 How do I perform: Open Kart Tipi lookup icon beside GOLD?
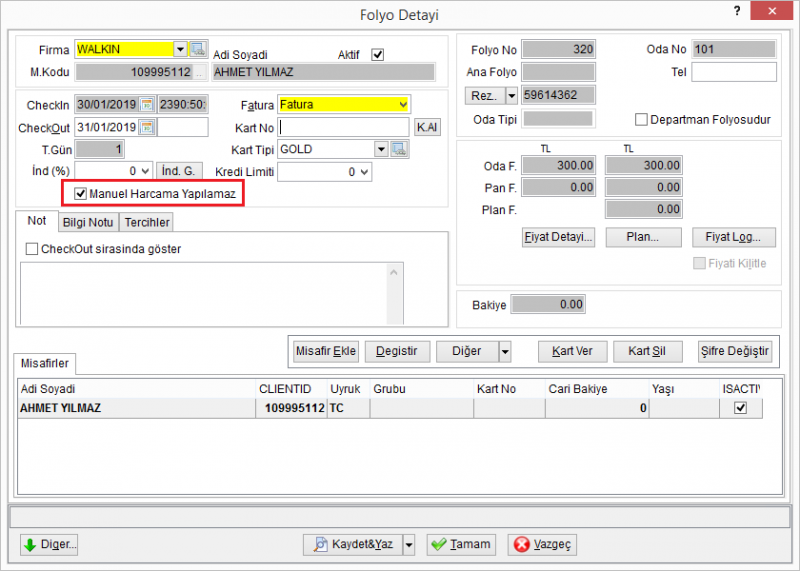pyautogui.click(x=399, y=149)
